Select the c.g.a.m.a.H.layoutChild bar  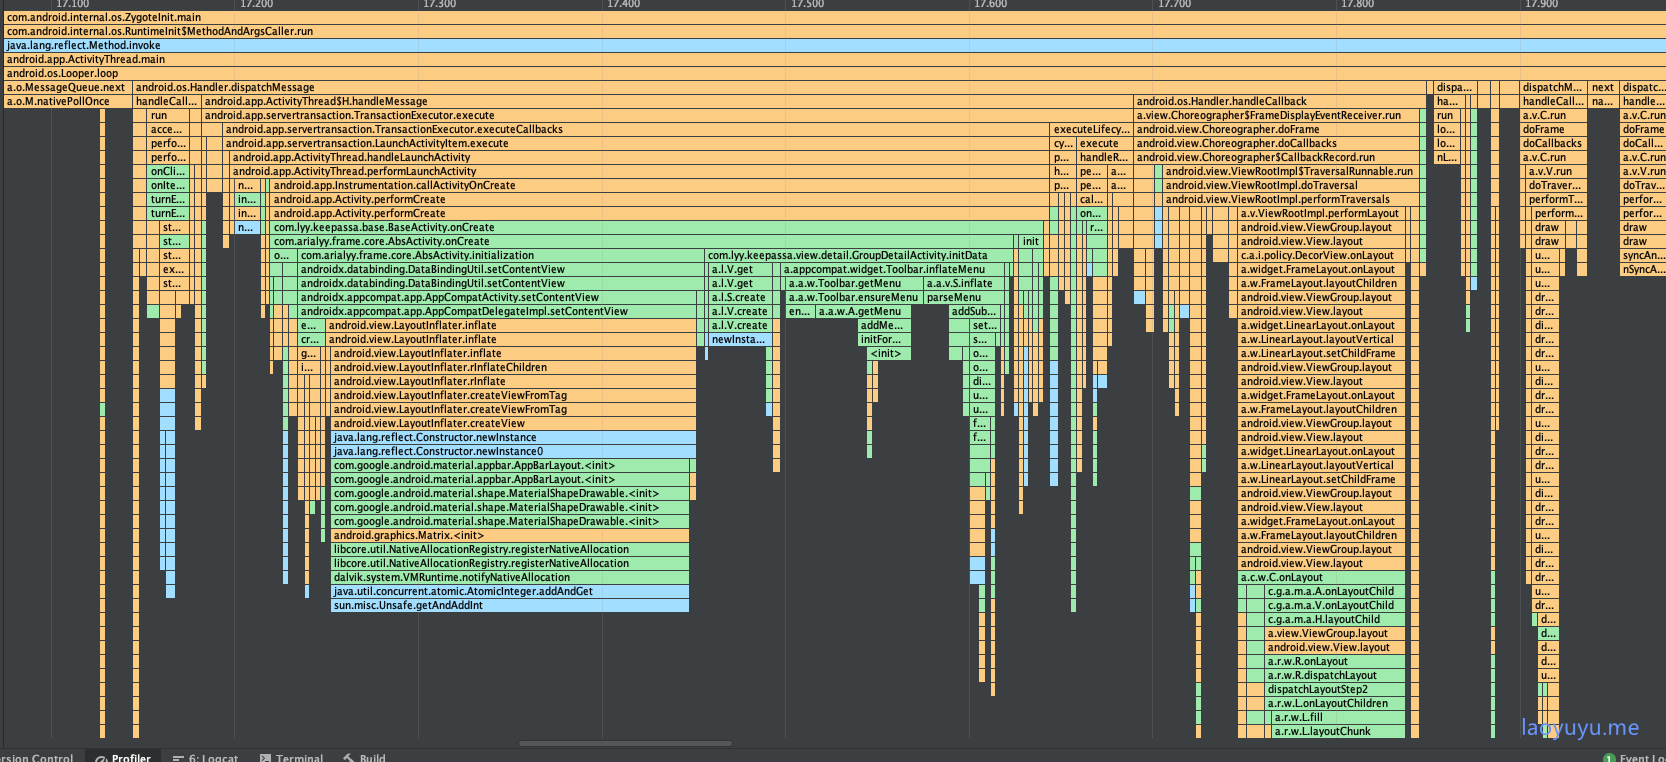click(x=1335, y=619)
